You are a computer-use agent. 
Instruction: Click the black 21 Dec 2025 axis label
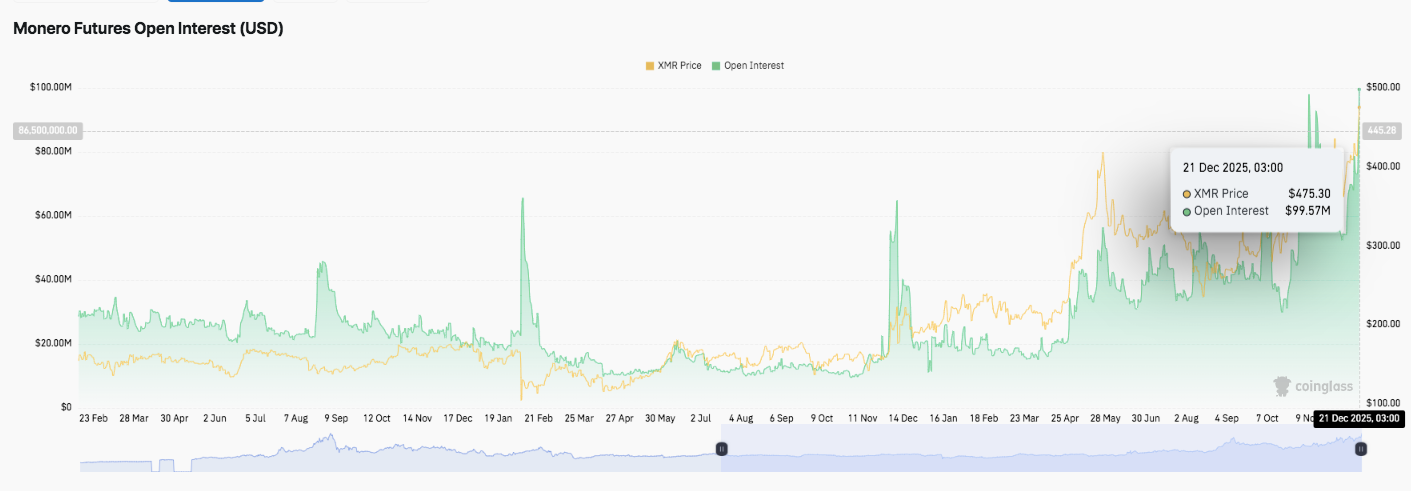pos(1360,419)
